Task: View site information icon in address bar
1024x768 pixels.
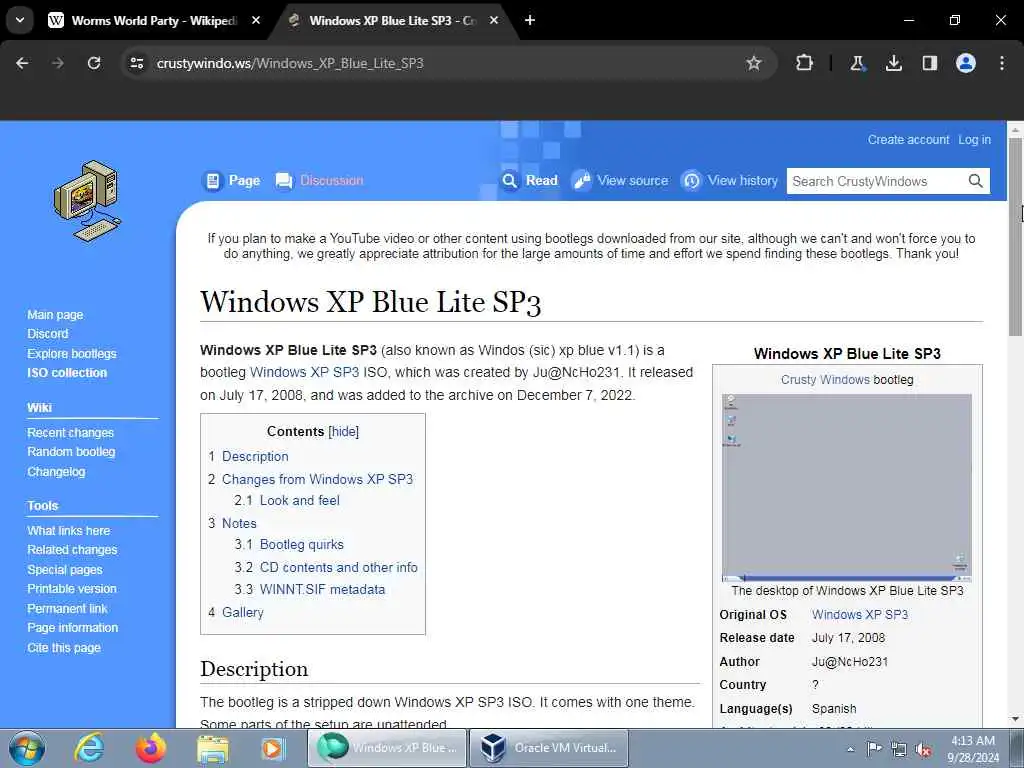Action: 136,63
